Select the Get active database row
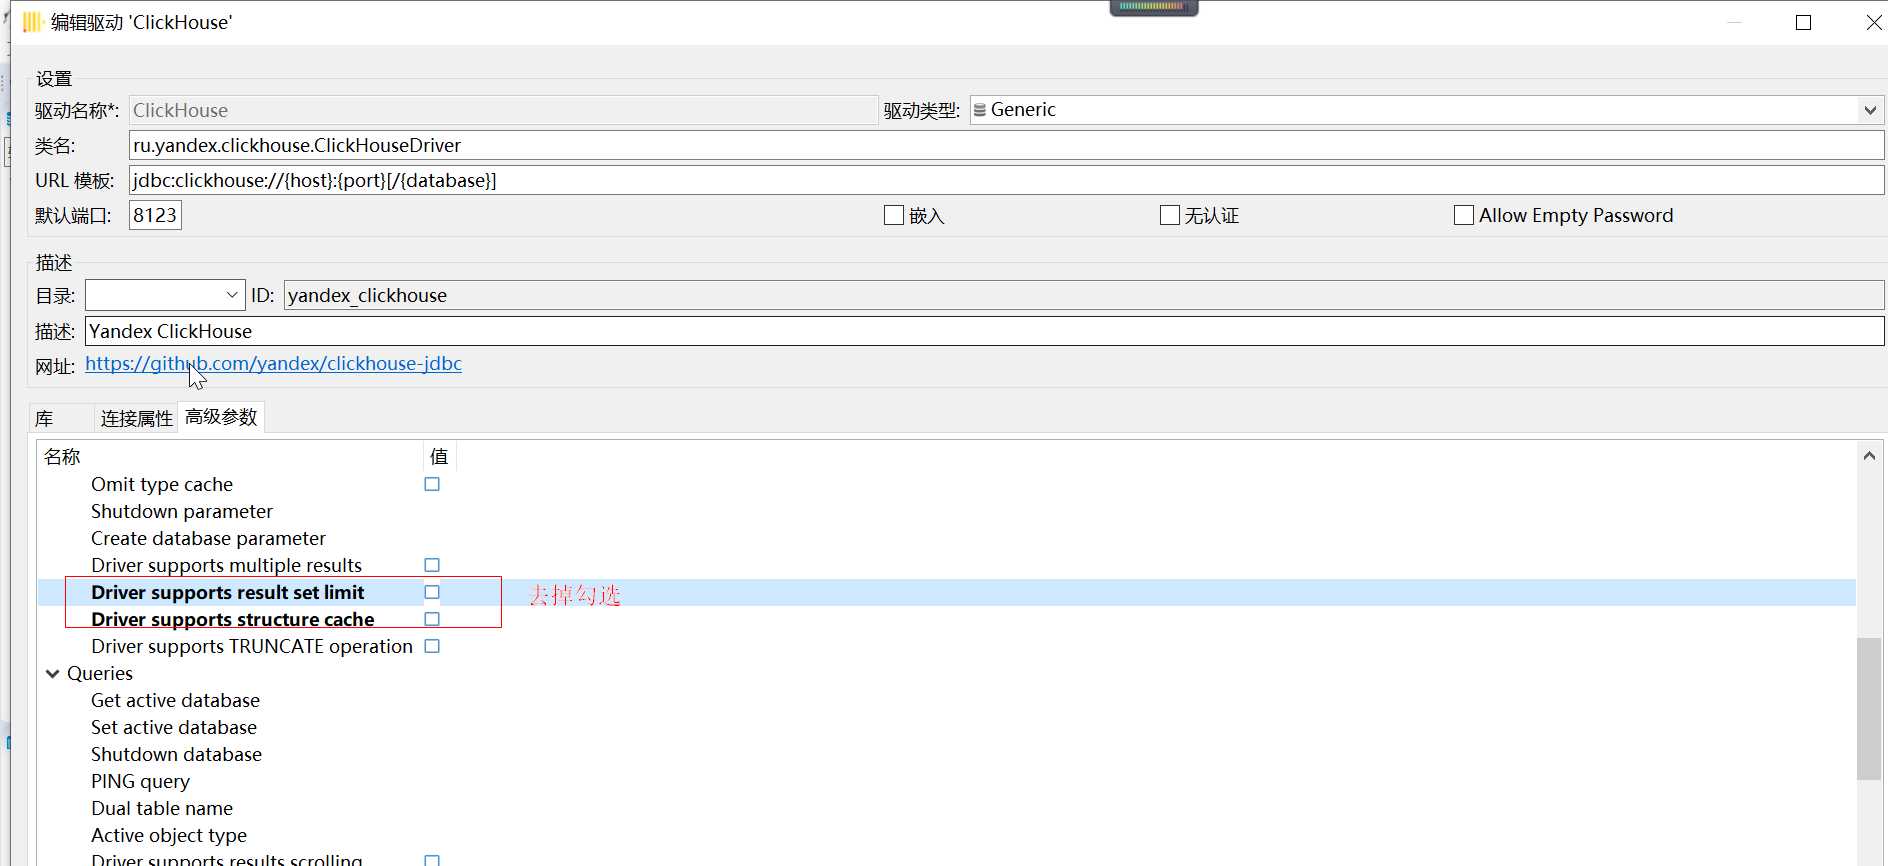This screenshot has width=1888, height=866. click(175, 700)
